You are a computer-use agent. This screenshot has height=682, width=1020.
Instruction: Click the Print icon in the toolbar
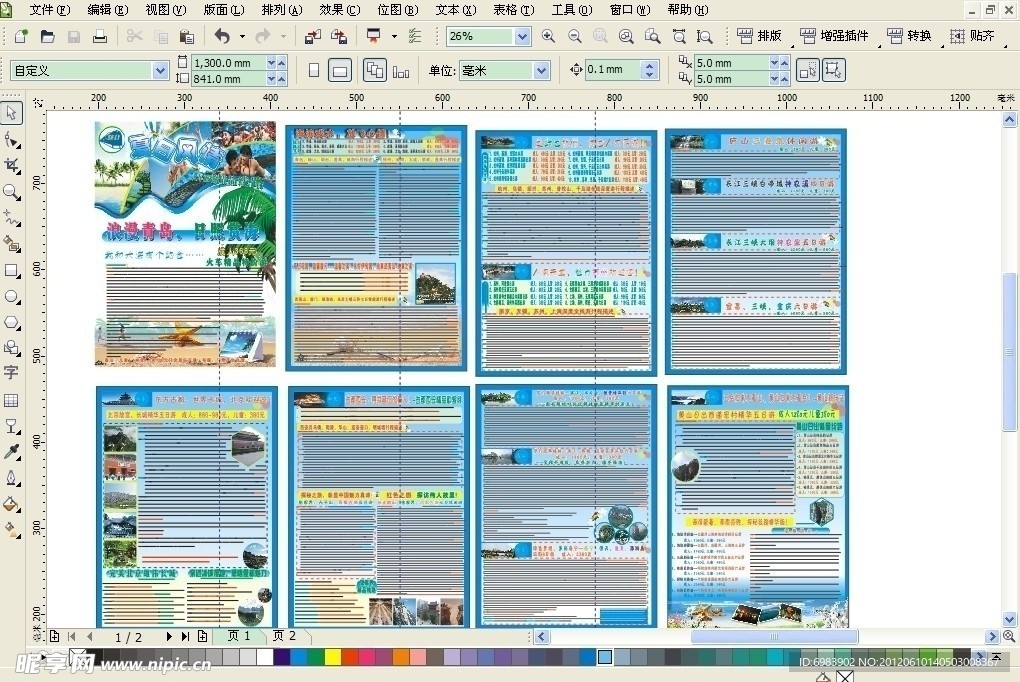pyautogui.click(x=100, y=37)
